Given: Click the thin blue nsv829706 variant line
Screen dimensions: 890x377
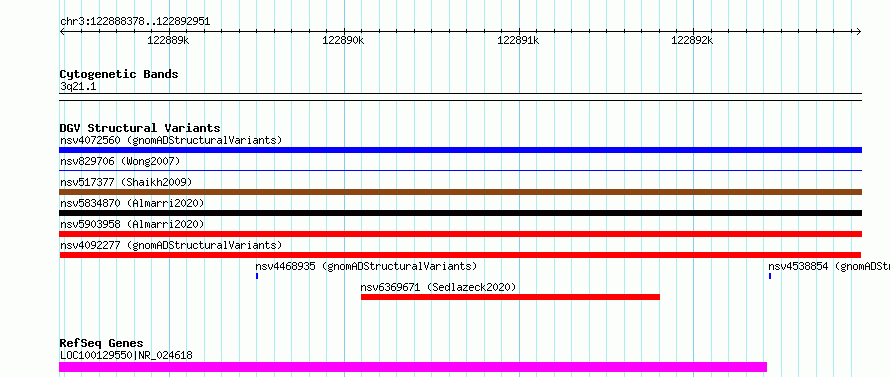Looking at the screenshot, I should (x=460, y=170).
